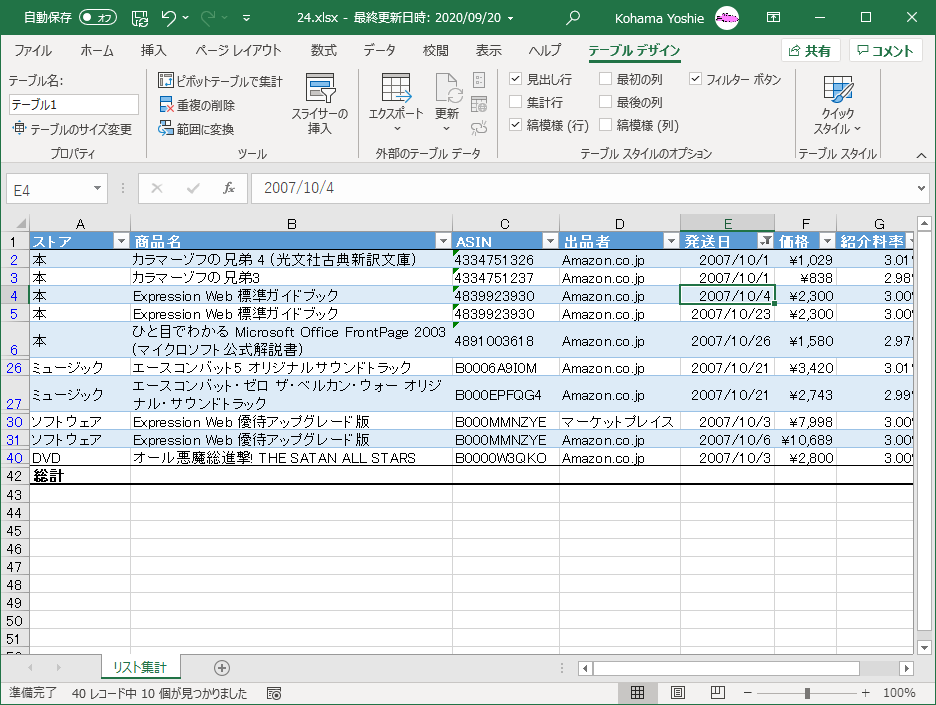Click the formula bar cancel X icon
This screenshot has width=936, height=705.
(x=157, y=188)
